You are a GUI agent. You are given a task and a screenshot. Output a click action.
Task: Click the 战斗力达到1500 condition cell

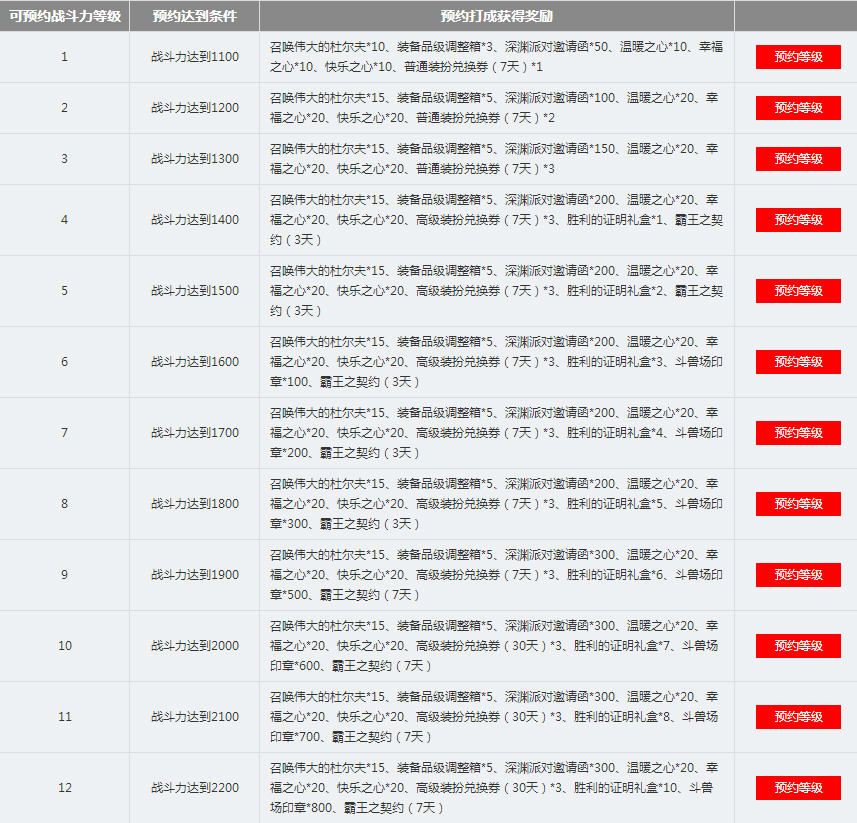pos(193,289)
